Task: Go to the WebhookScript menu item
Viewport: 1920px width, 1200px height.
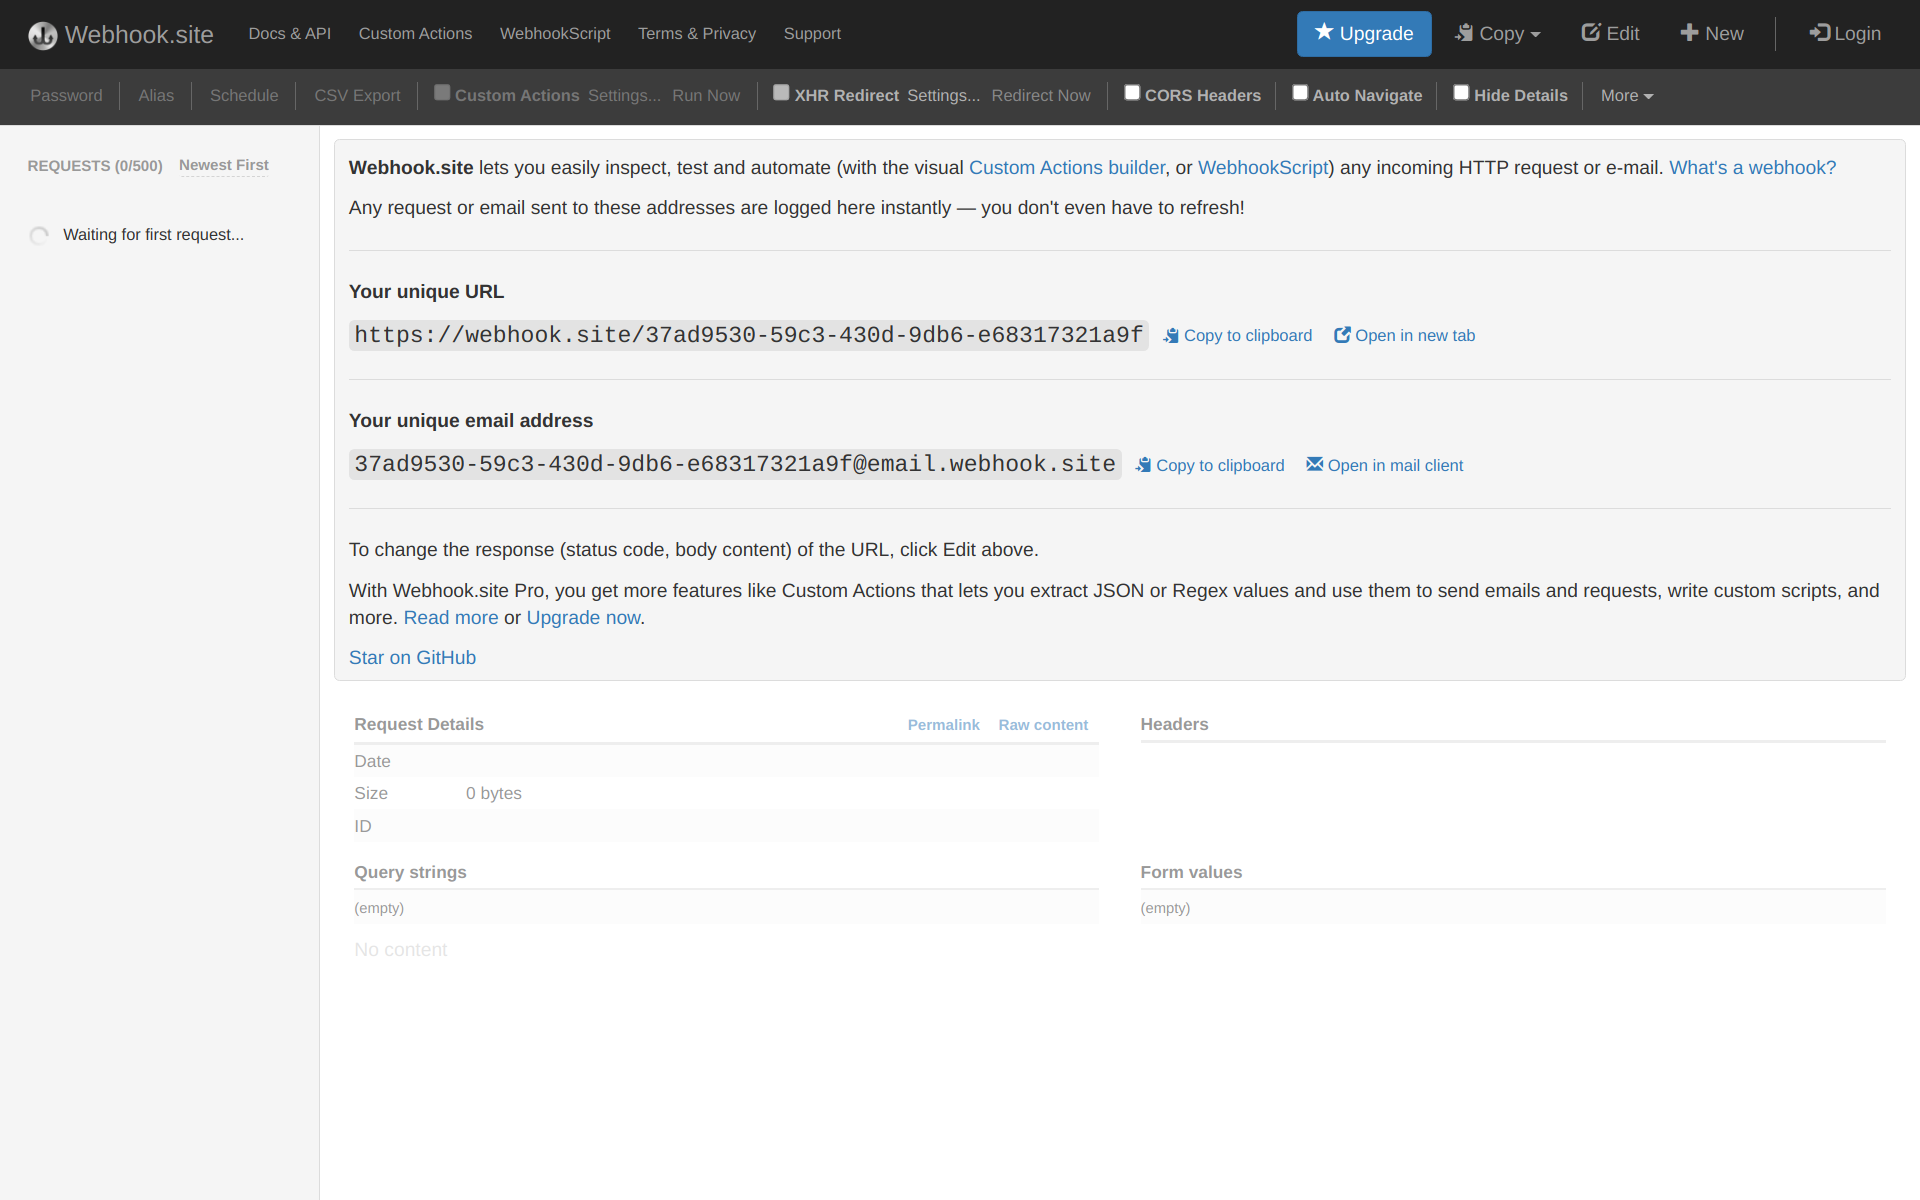Action: tap(555, 34)
